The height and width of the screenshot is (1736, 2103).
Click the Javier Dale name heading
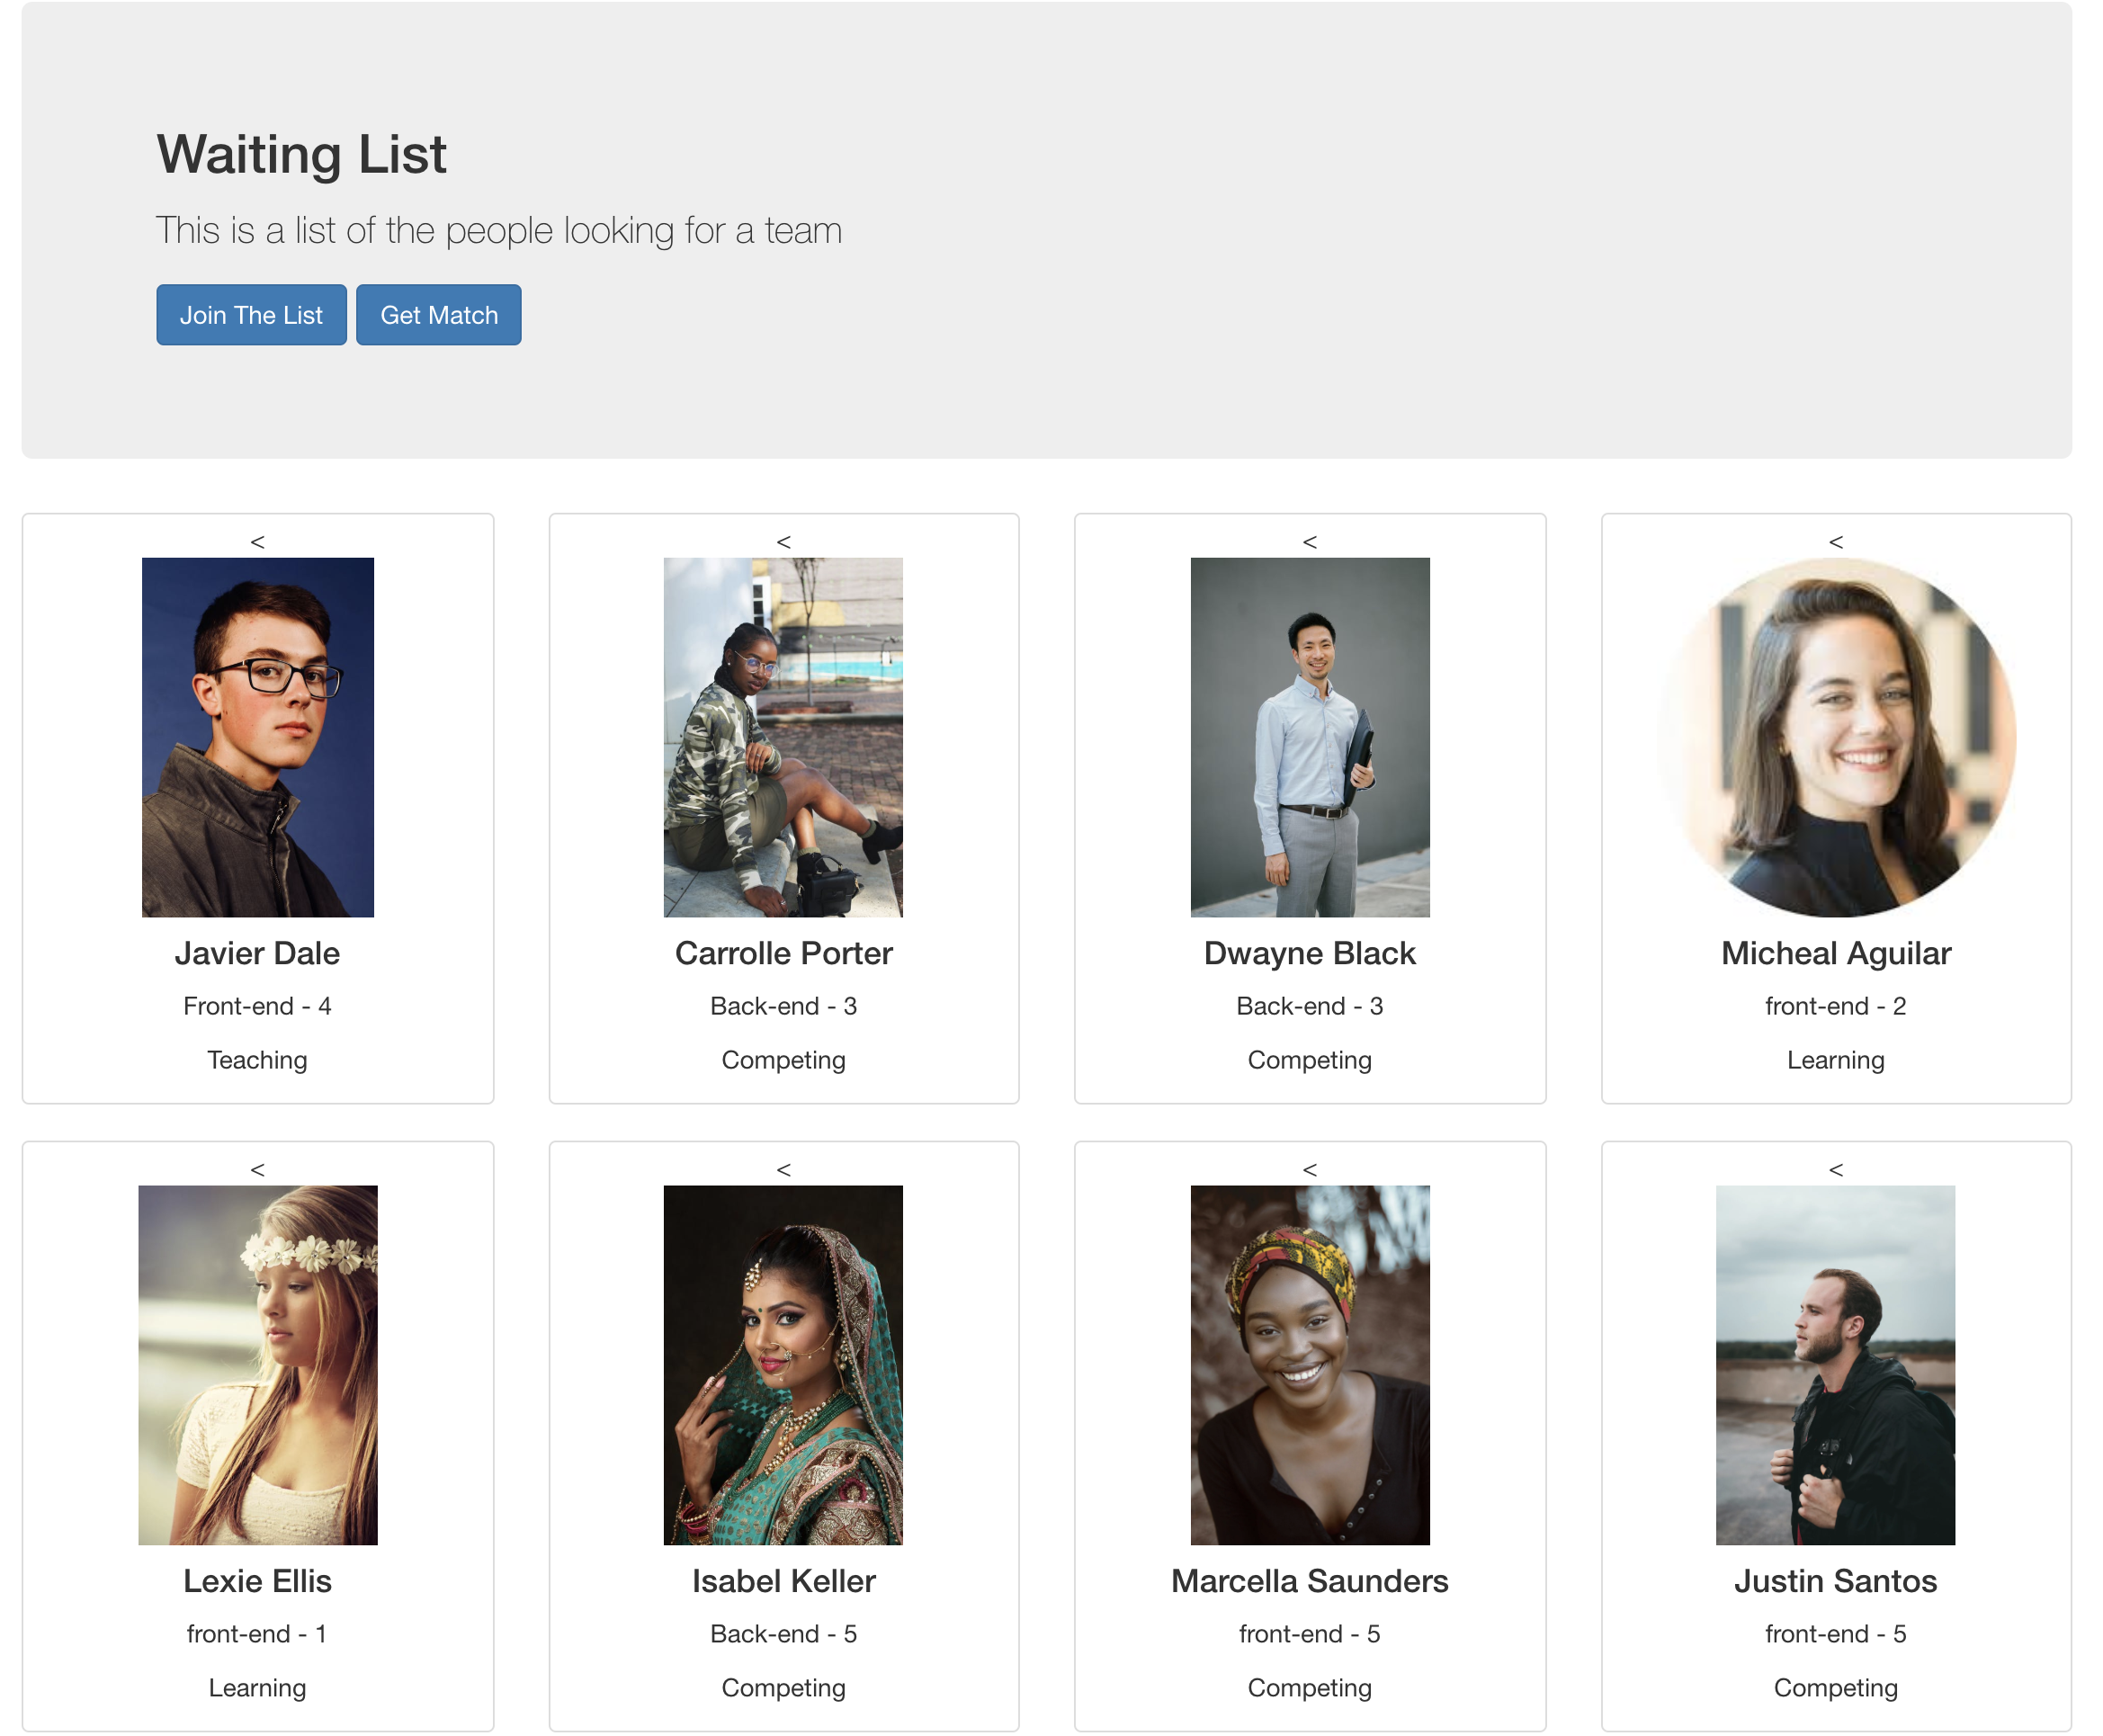point(257,953)
